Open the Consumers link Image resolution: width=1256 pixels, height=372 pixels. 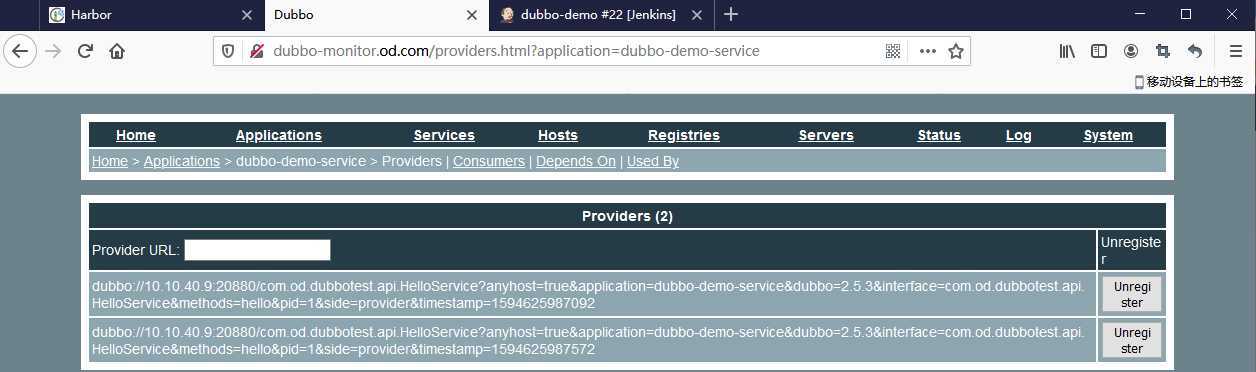489,161
